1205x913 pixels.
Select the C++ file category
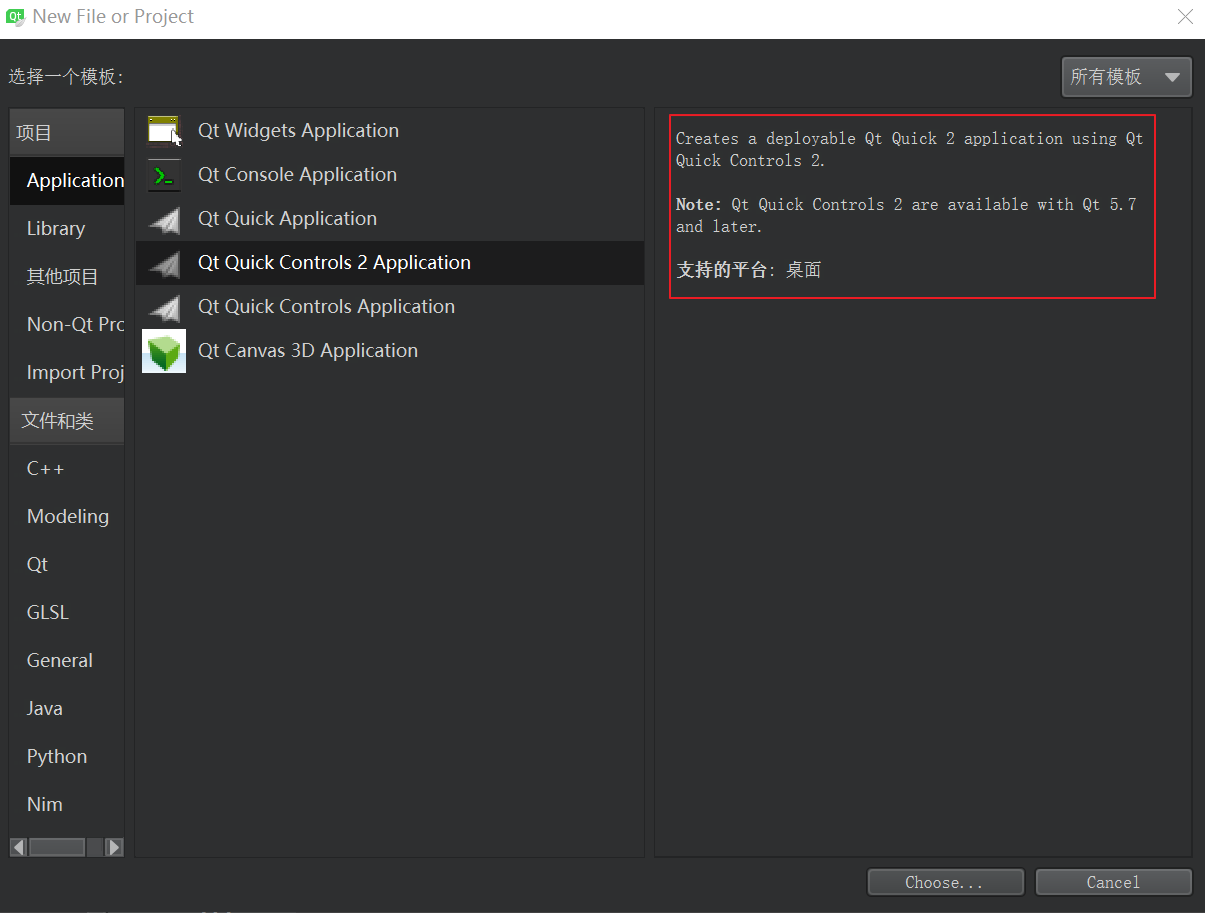pos(67,469)
